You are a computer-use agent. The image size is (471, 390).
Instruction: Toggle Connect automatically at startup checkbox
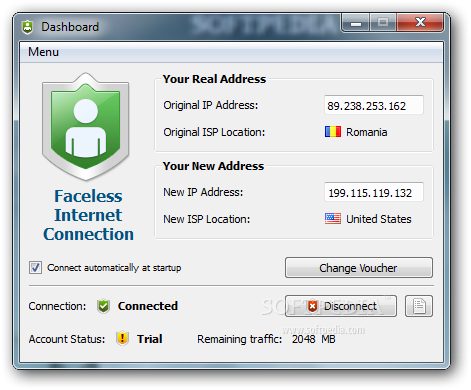(35, 267)
